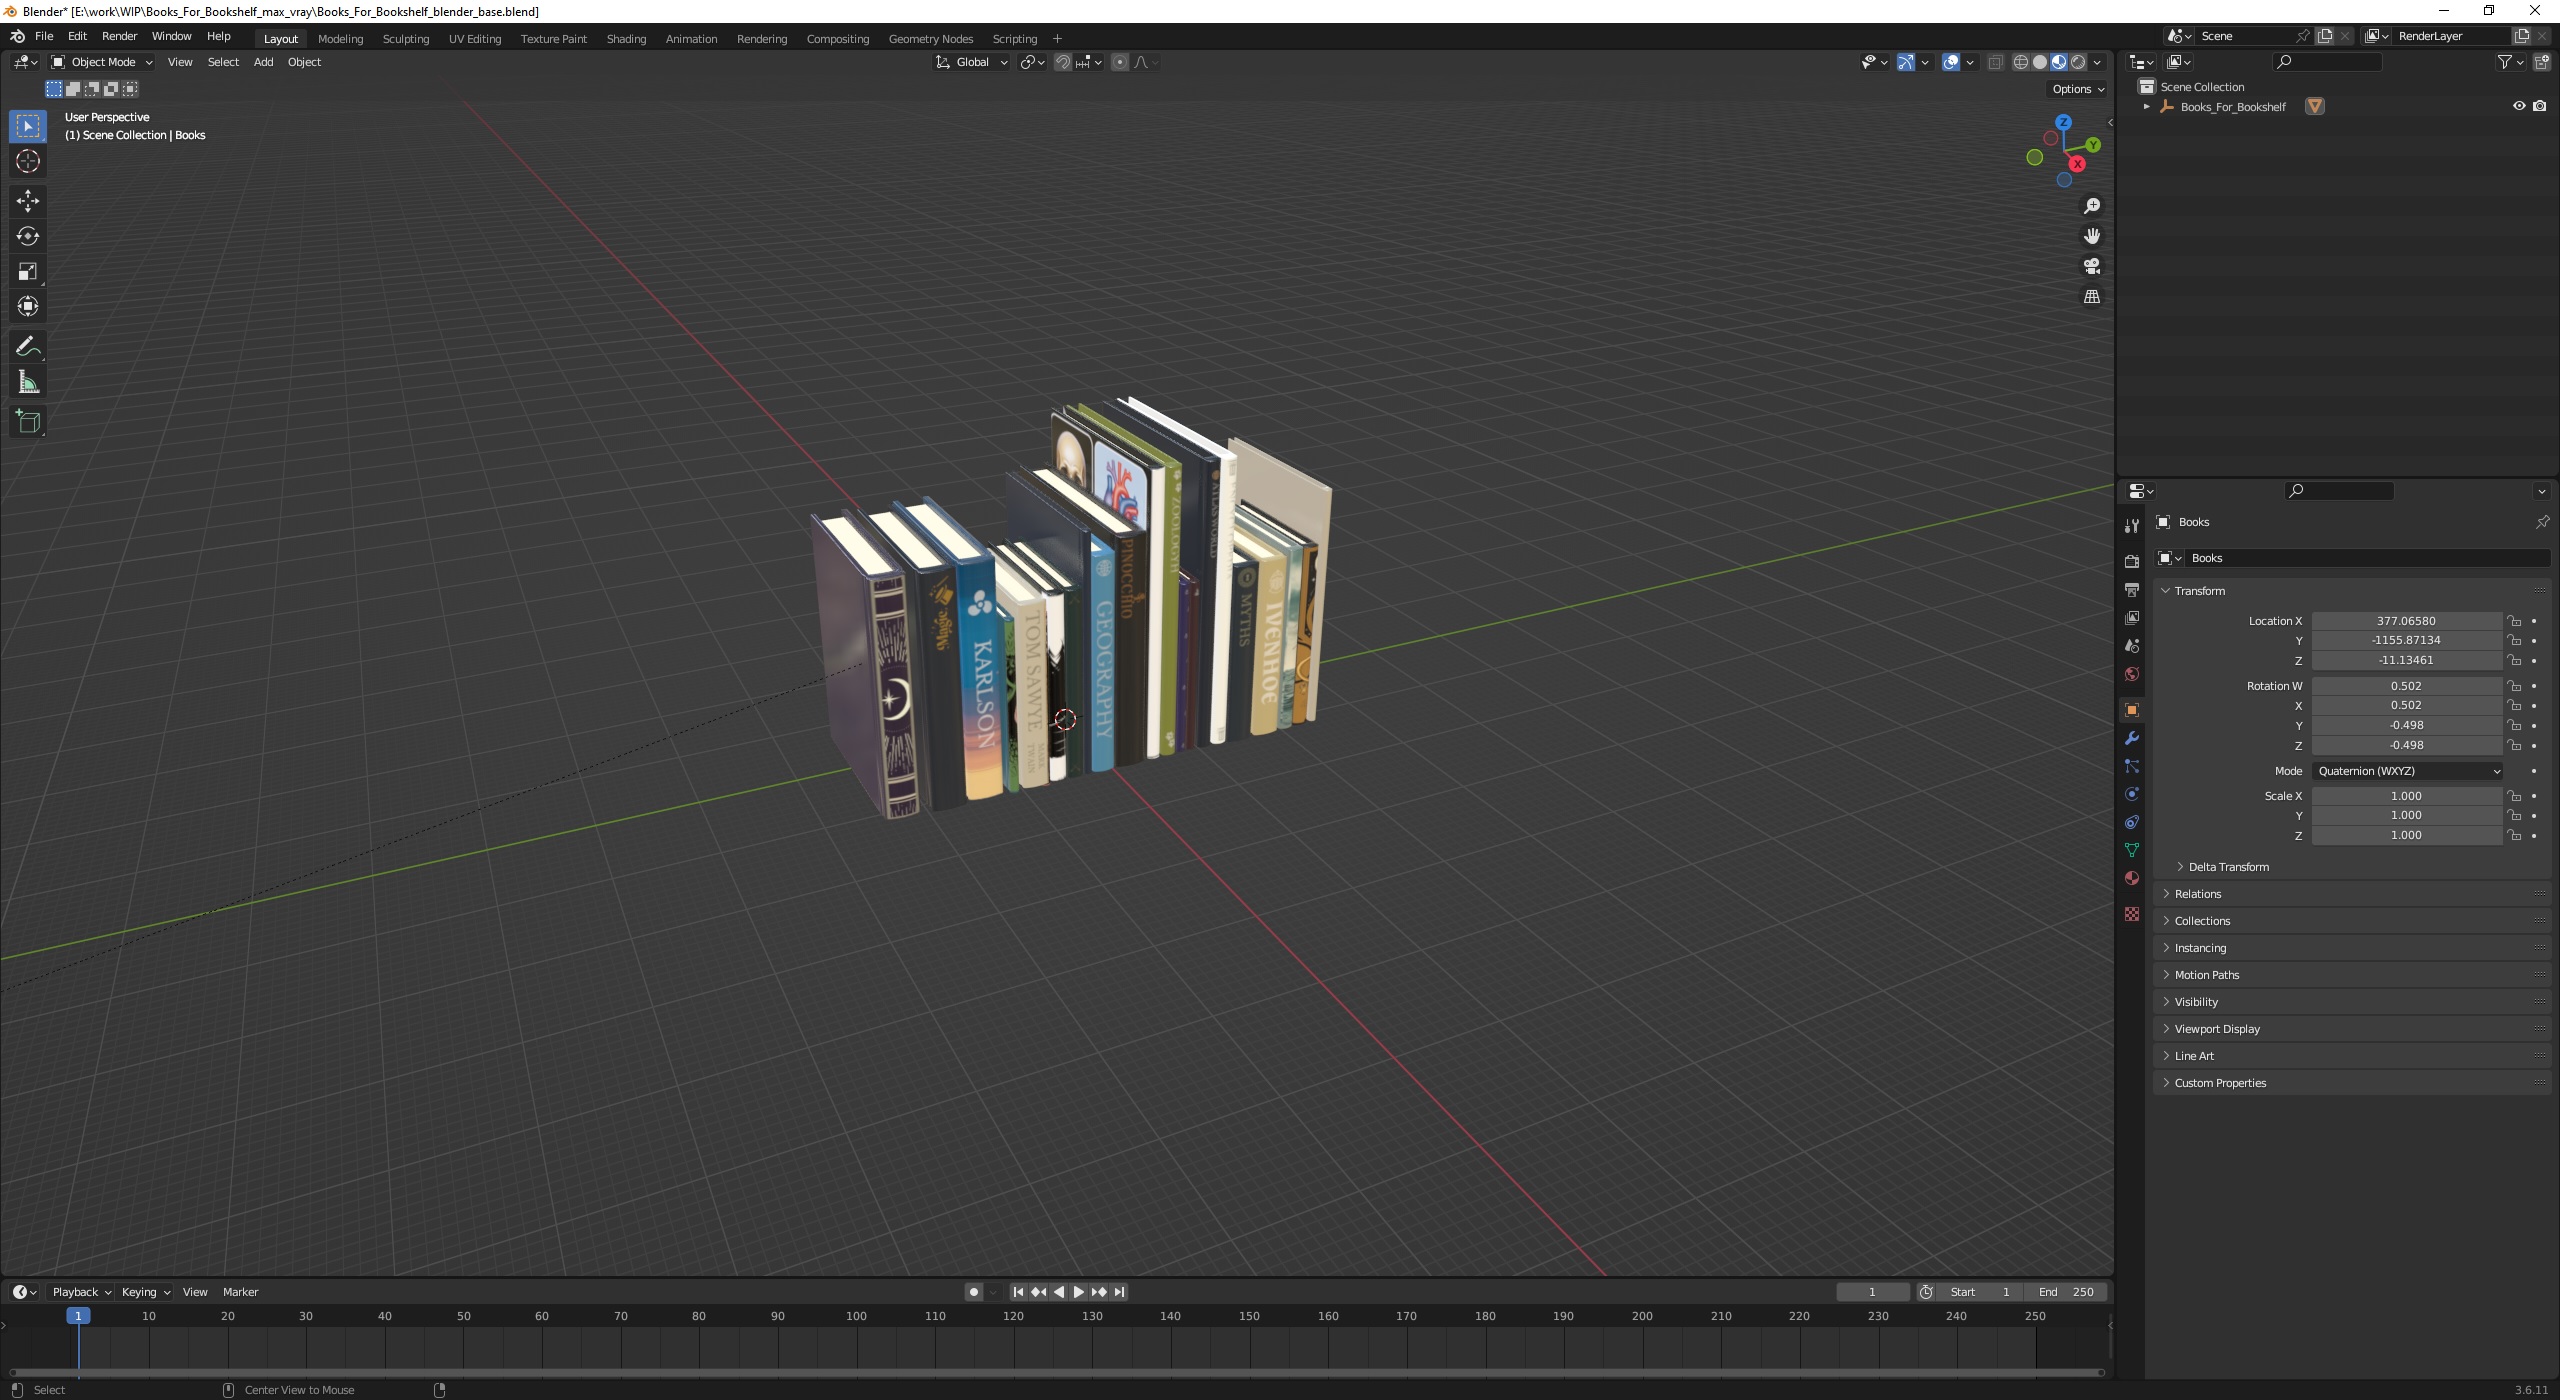The image size is (2560, 1400).
Task: Expand Books_For_Bookshelf in outliner
Action: [x=2146, y=106]
